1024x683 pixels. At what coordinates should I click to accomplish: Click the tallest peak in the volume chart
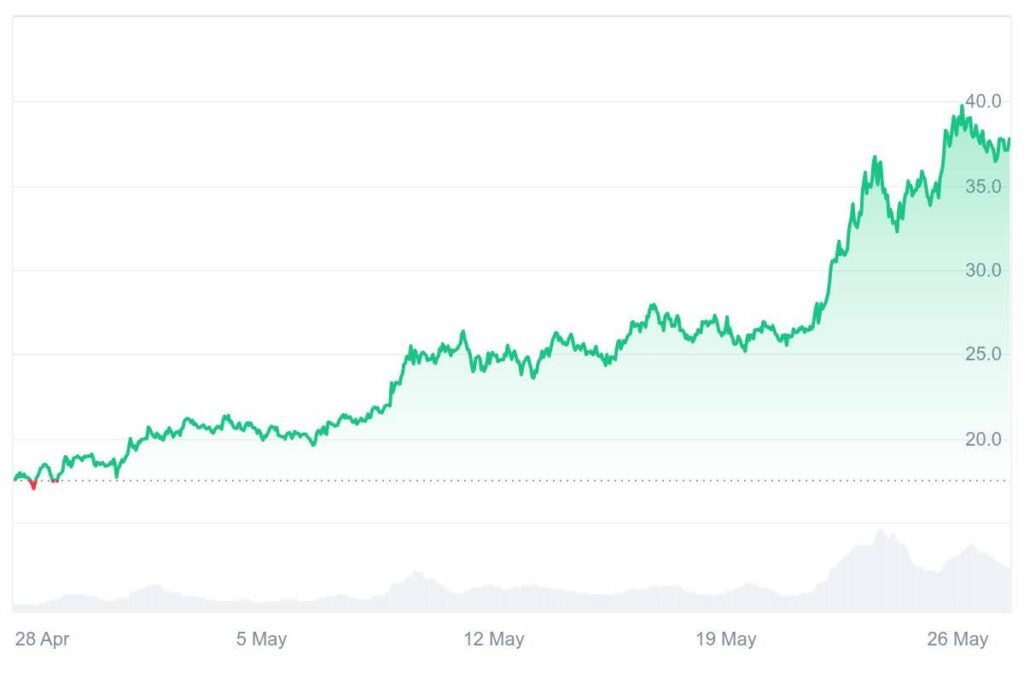(880, 533)
